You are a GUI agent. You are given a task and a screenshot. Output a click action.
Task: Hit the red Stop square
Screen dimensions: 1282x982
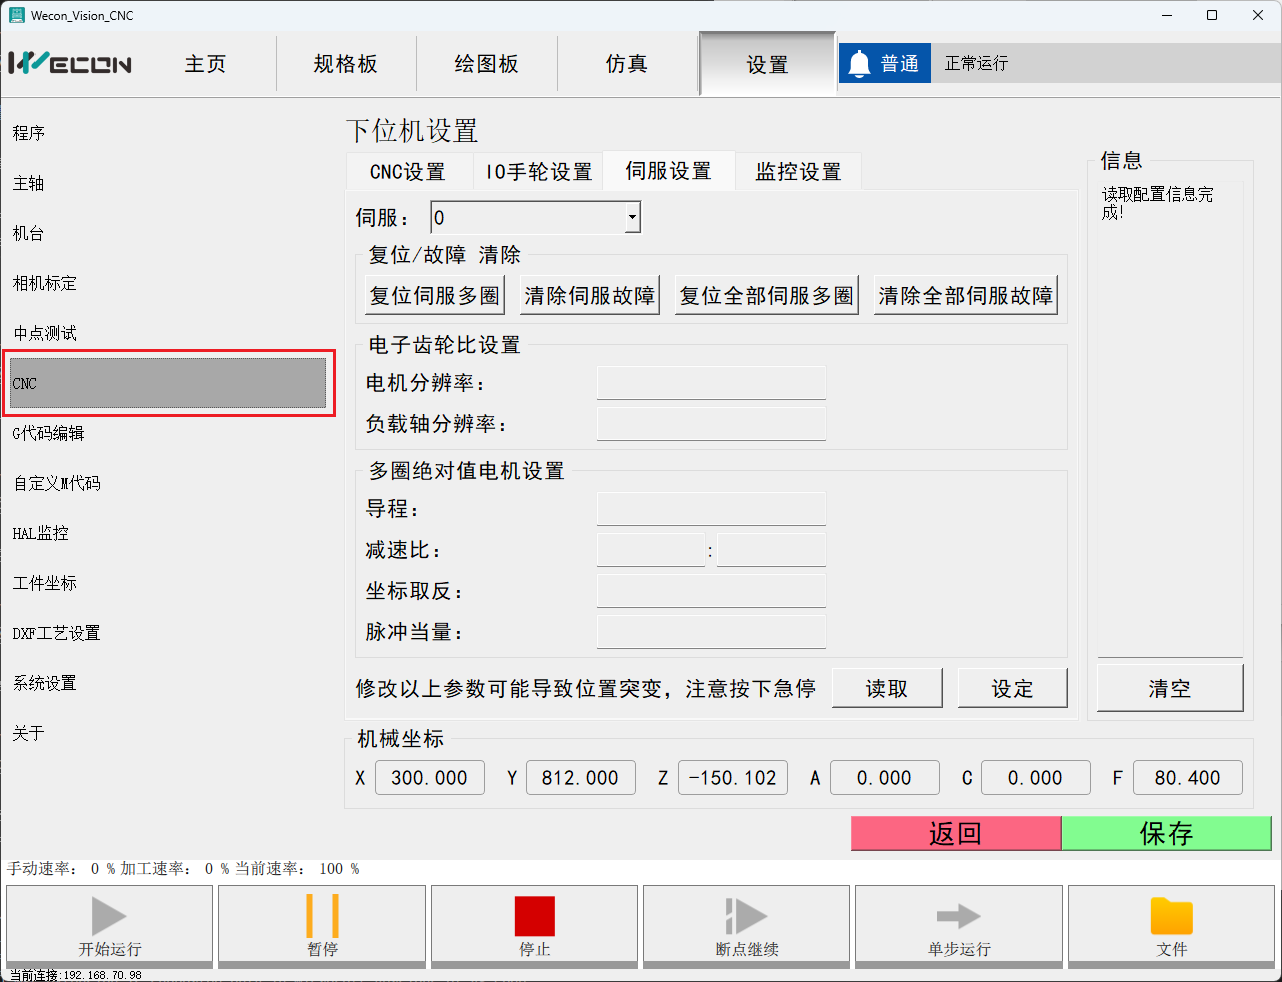534,915
